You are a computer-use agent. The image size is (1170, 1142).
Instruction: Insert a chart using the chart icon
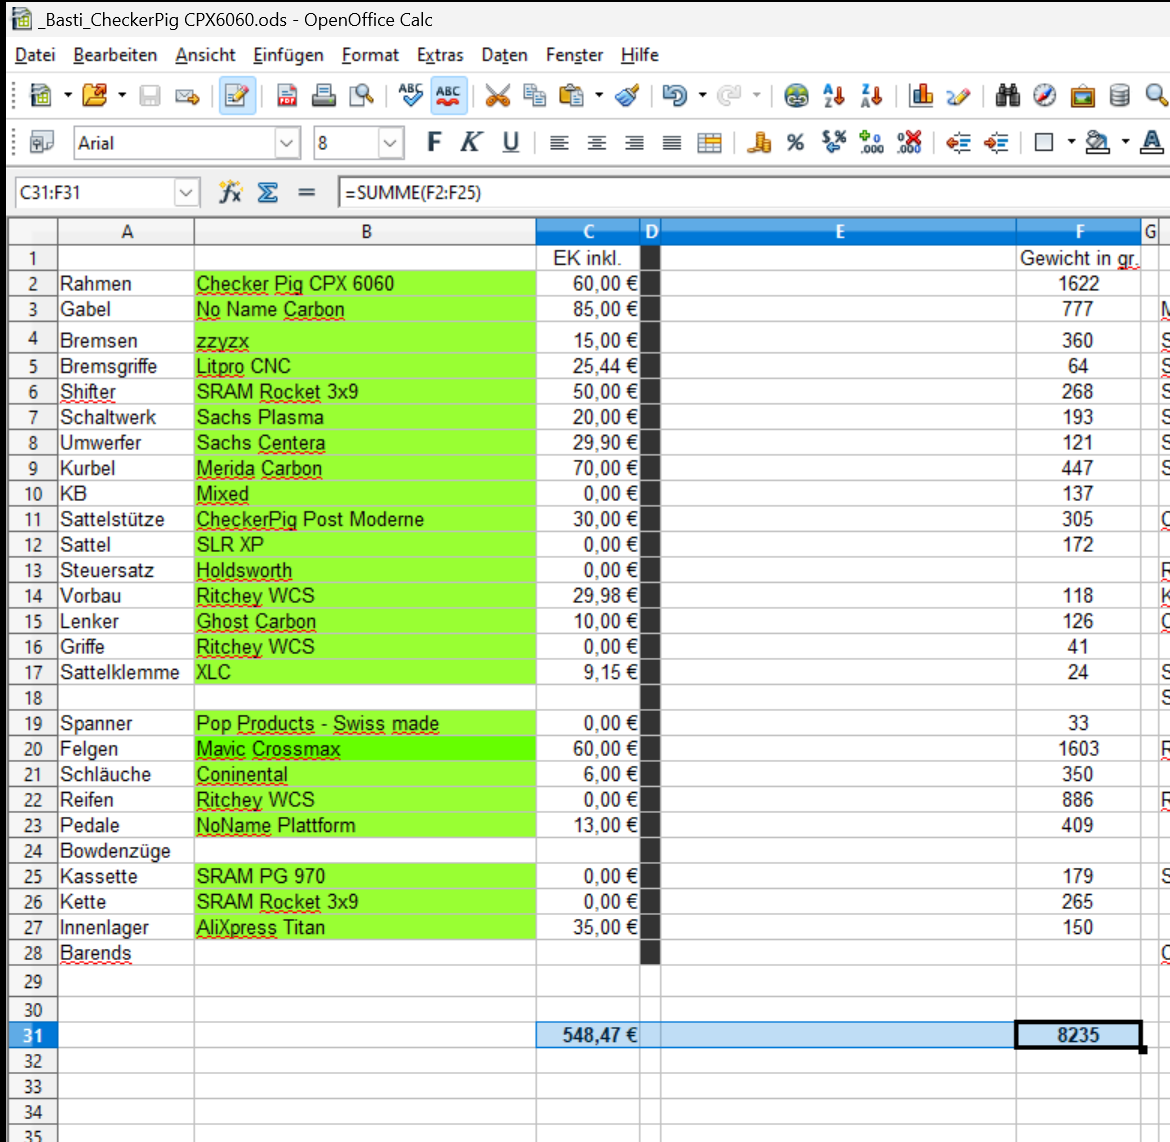pos(921,96)
